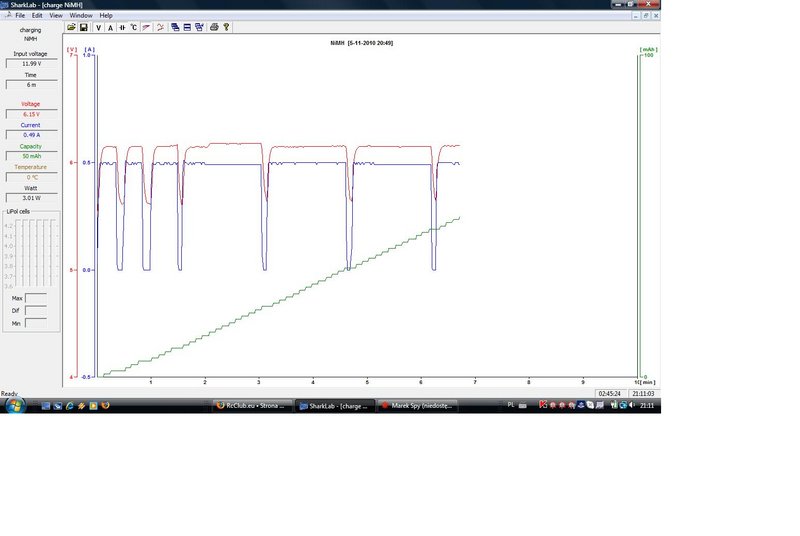Screen dimensions: 800x536
Task: Toggle the temperature curve °C button
Action: tap(134, 28)
